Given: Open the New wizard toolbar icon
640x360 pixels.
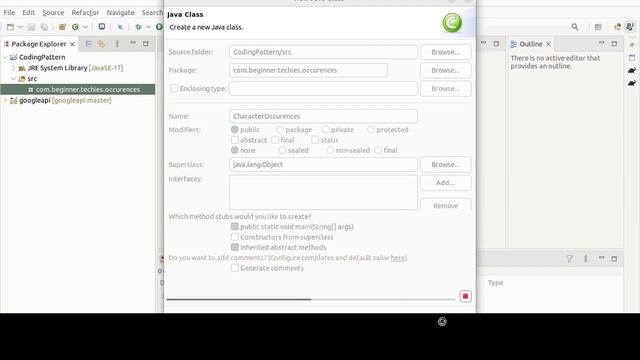Looking at the screenshot, I should click(x=10, y=27).
